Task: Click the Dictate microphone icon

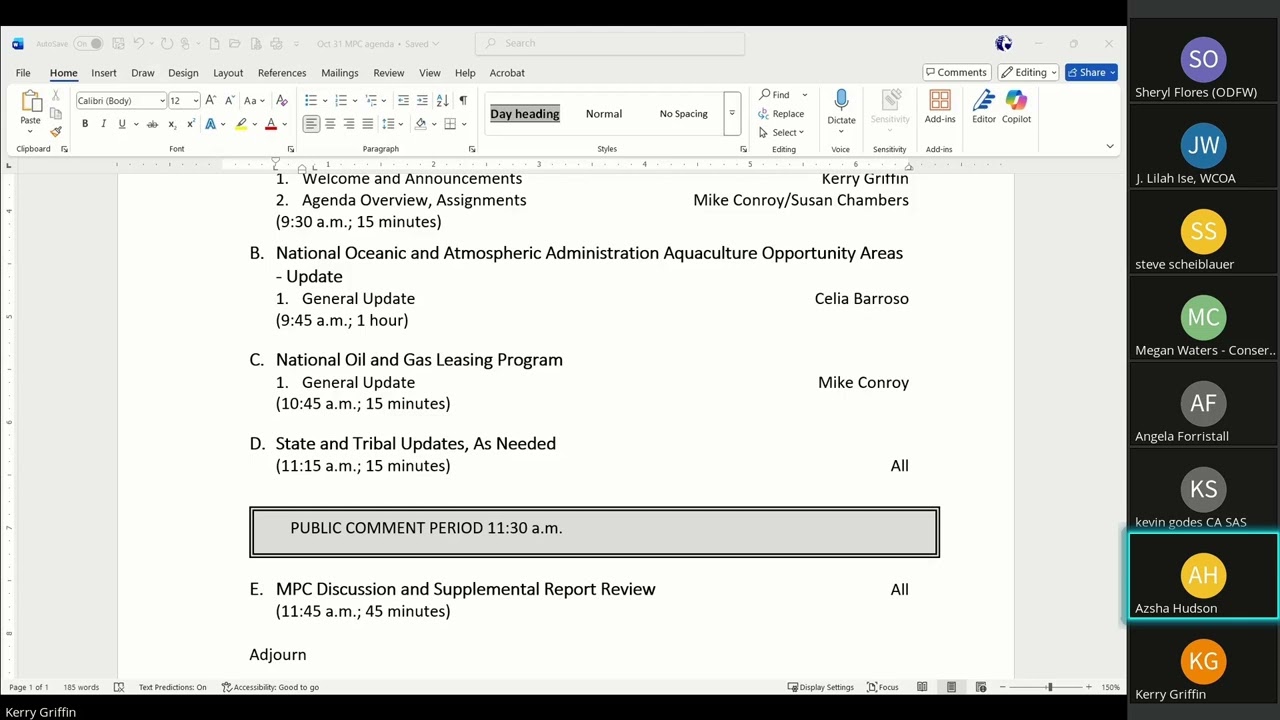Action: pyautogui.click(x=841, y=106)
